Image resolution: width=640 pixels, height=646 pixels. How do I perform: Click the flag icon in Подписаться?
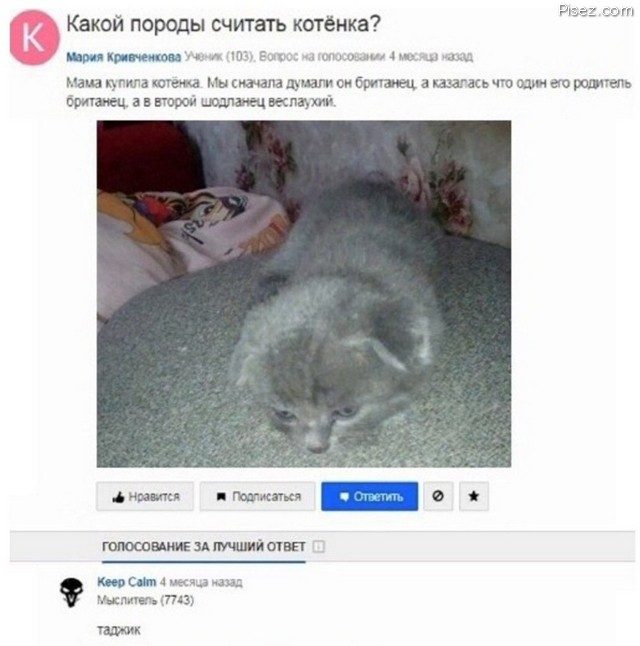click(221, 497)
